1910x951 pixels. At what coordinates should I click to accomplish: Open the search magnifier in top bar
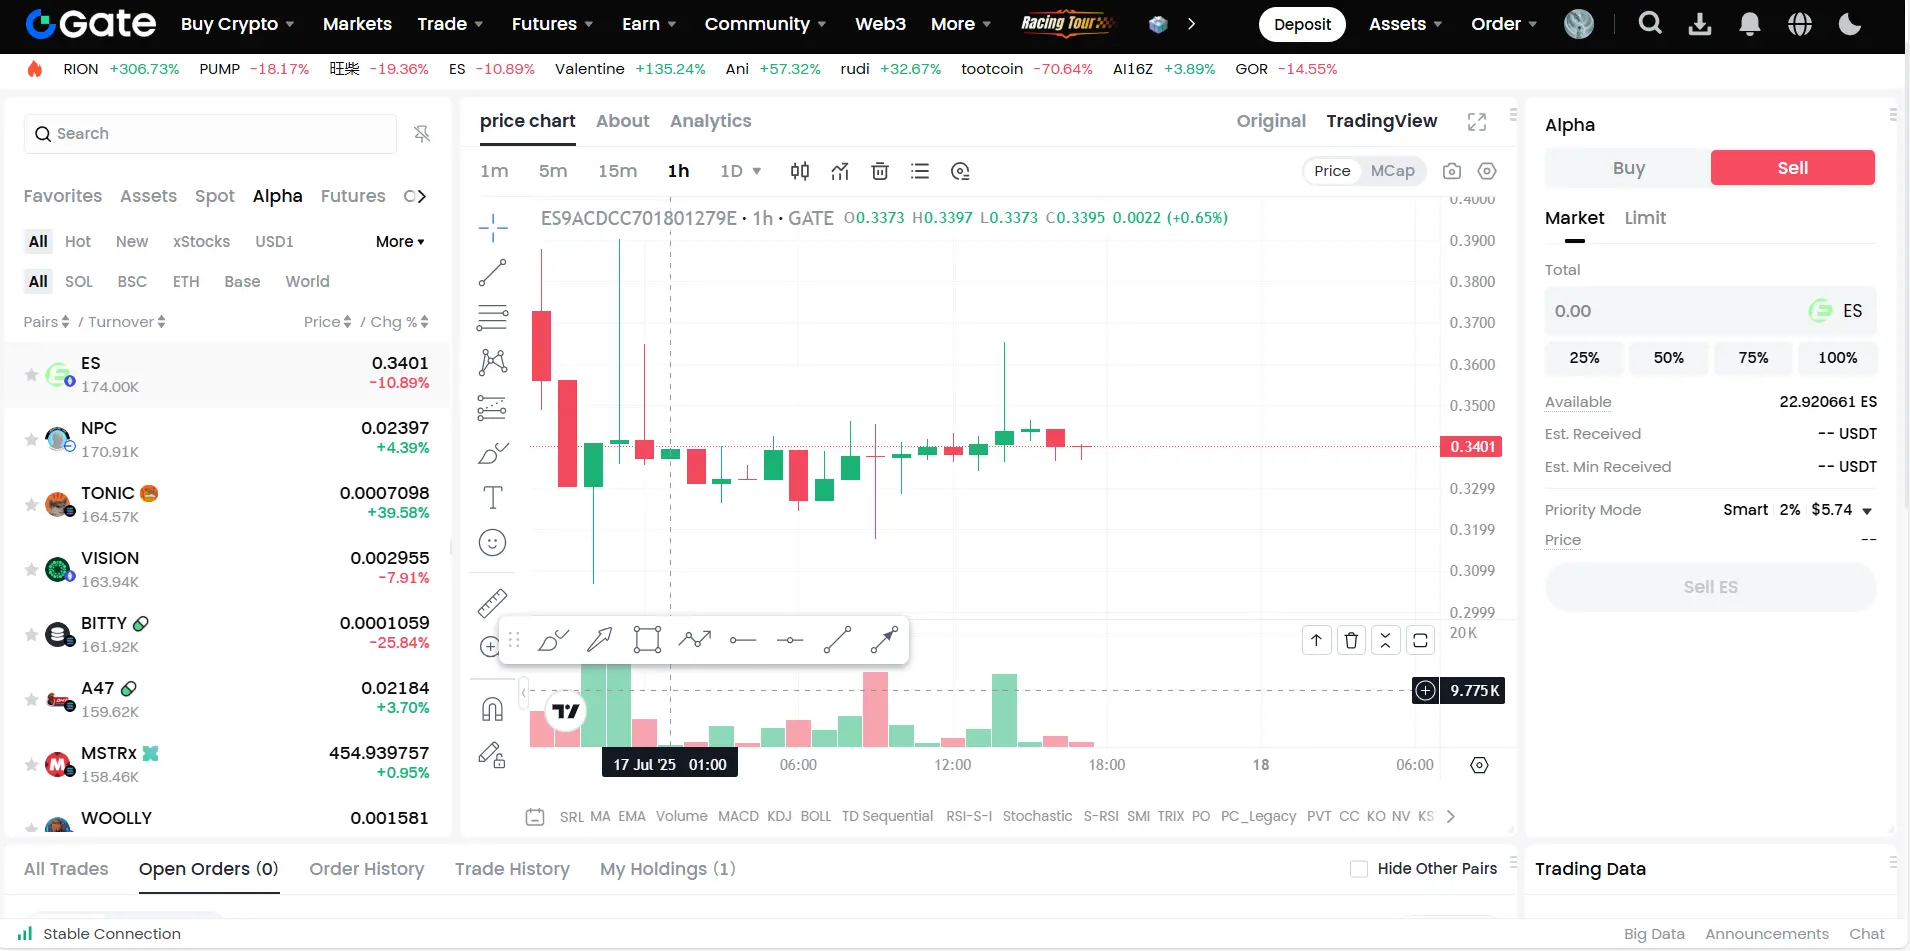tap(1650, 23)
